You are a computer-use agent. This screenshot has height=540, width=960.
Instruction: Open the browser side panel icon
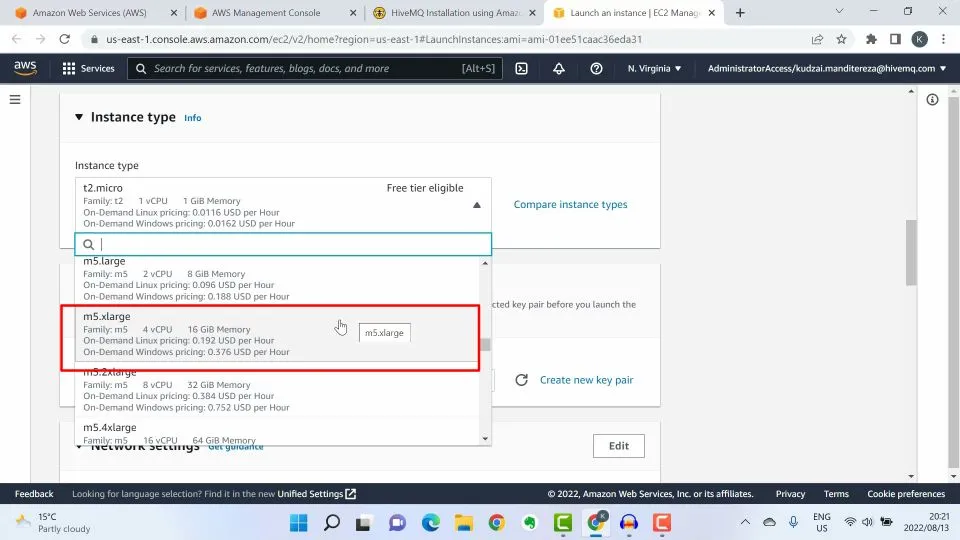[895, 39]
